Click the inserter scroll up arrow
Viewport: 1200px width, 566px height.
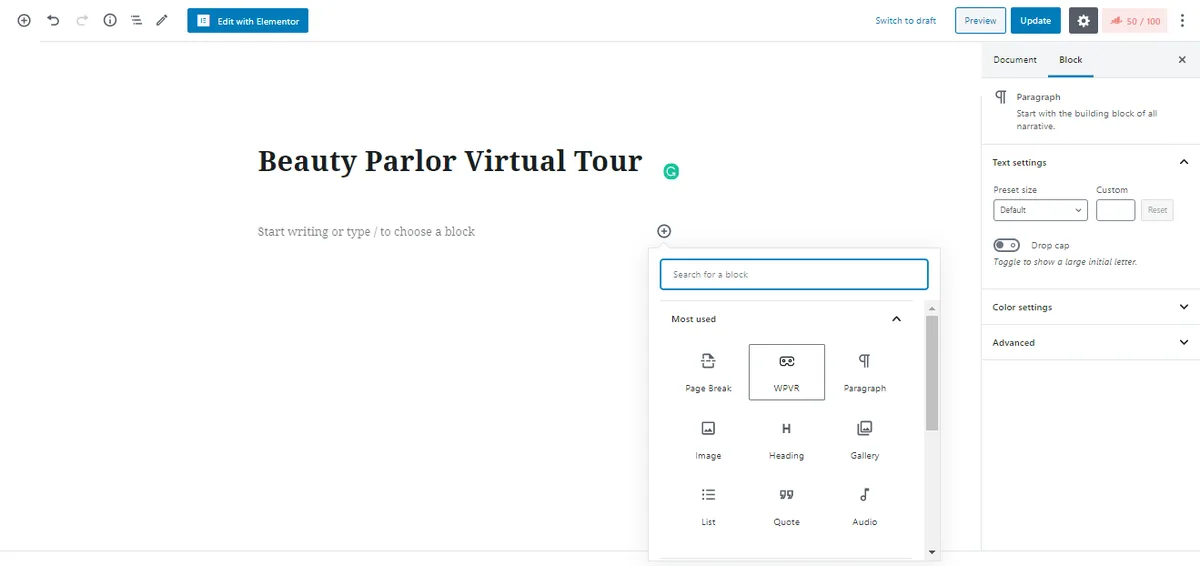(932, 307)
